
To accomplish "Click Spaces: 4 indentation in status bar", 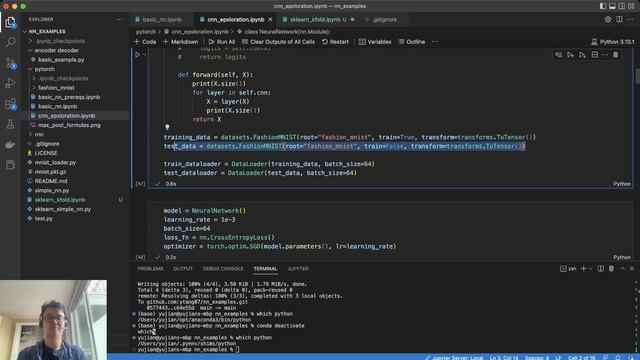I will point(537,358).
